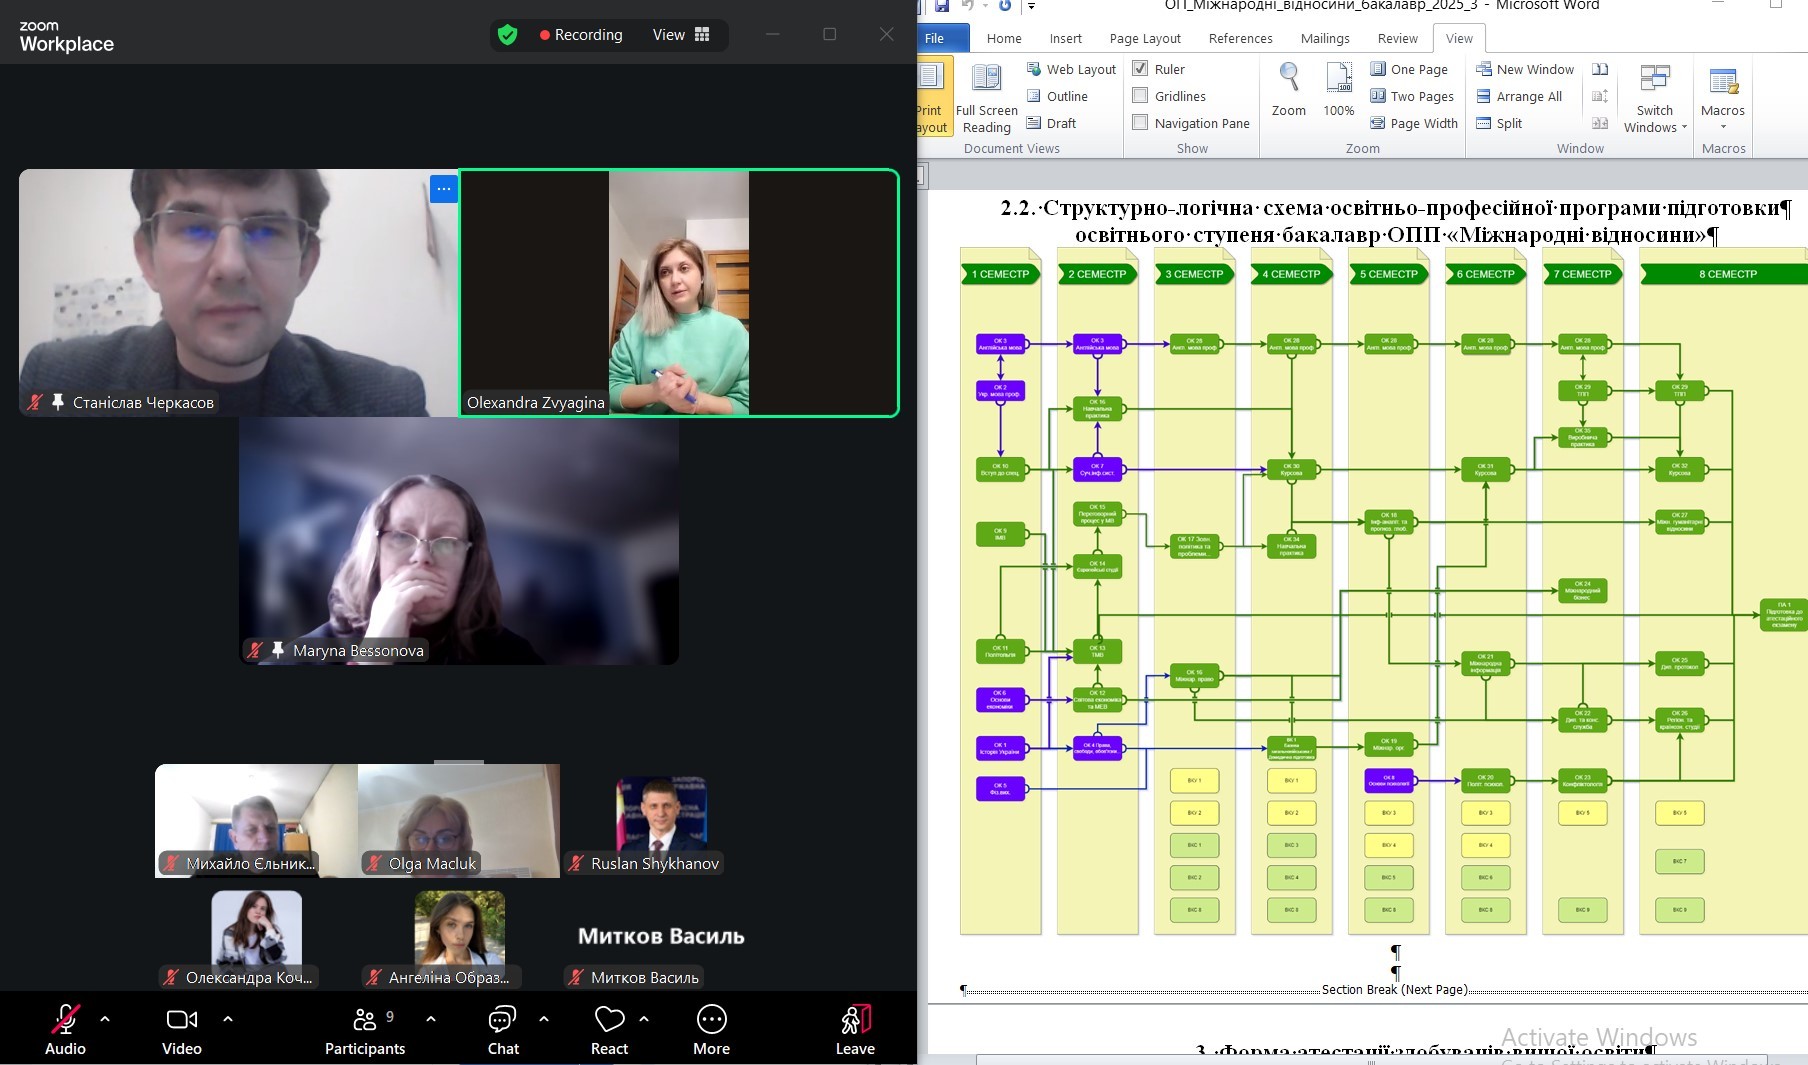Uncheck the Ruler checkbox
This screenshot has height=1065, width=1808.
click(1140, 69)
